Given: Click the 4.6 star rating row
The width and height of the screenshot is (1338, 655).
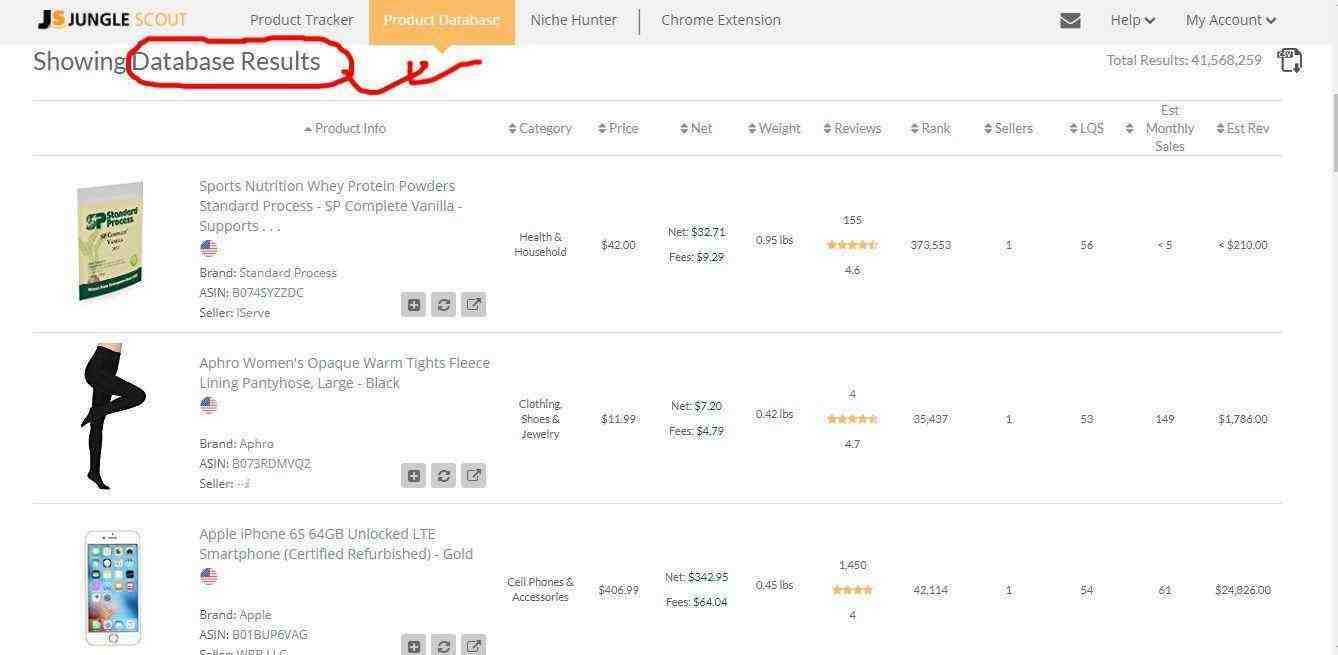Looking at the screenshot, I should click(x=852, y=245).
